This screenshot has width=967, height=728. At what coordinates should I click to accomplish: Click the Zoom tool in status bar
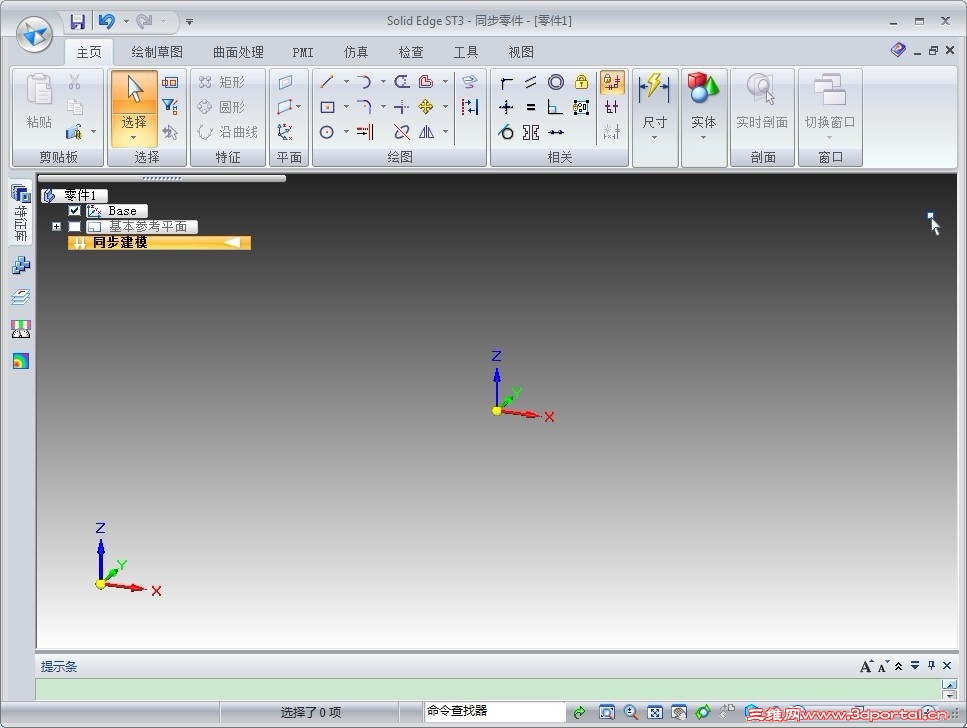coord(630,713)
